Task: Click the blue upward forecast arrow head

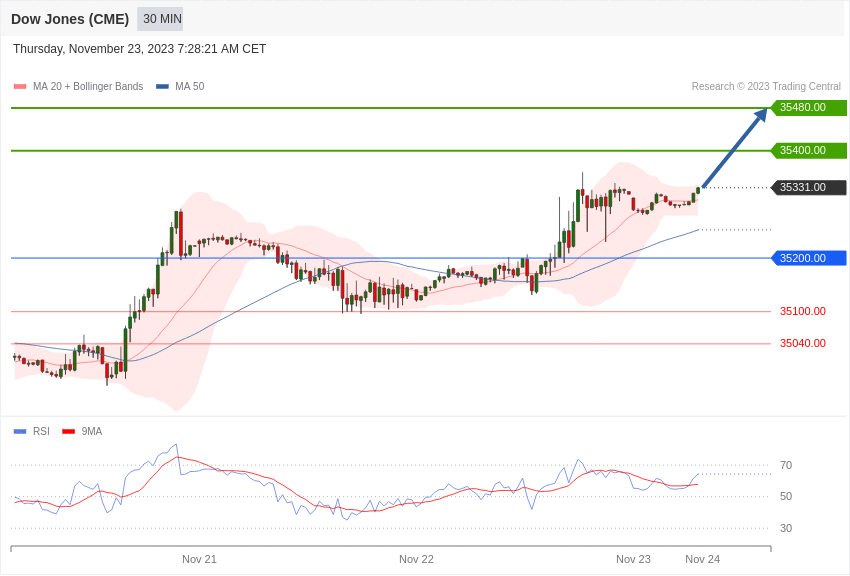Action: (x=761, y=114)
